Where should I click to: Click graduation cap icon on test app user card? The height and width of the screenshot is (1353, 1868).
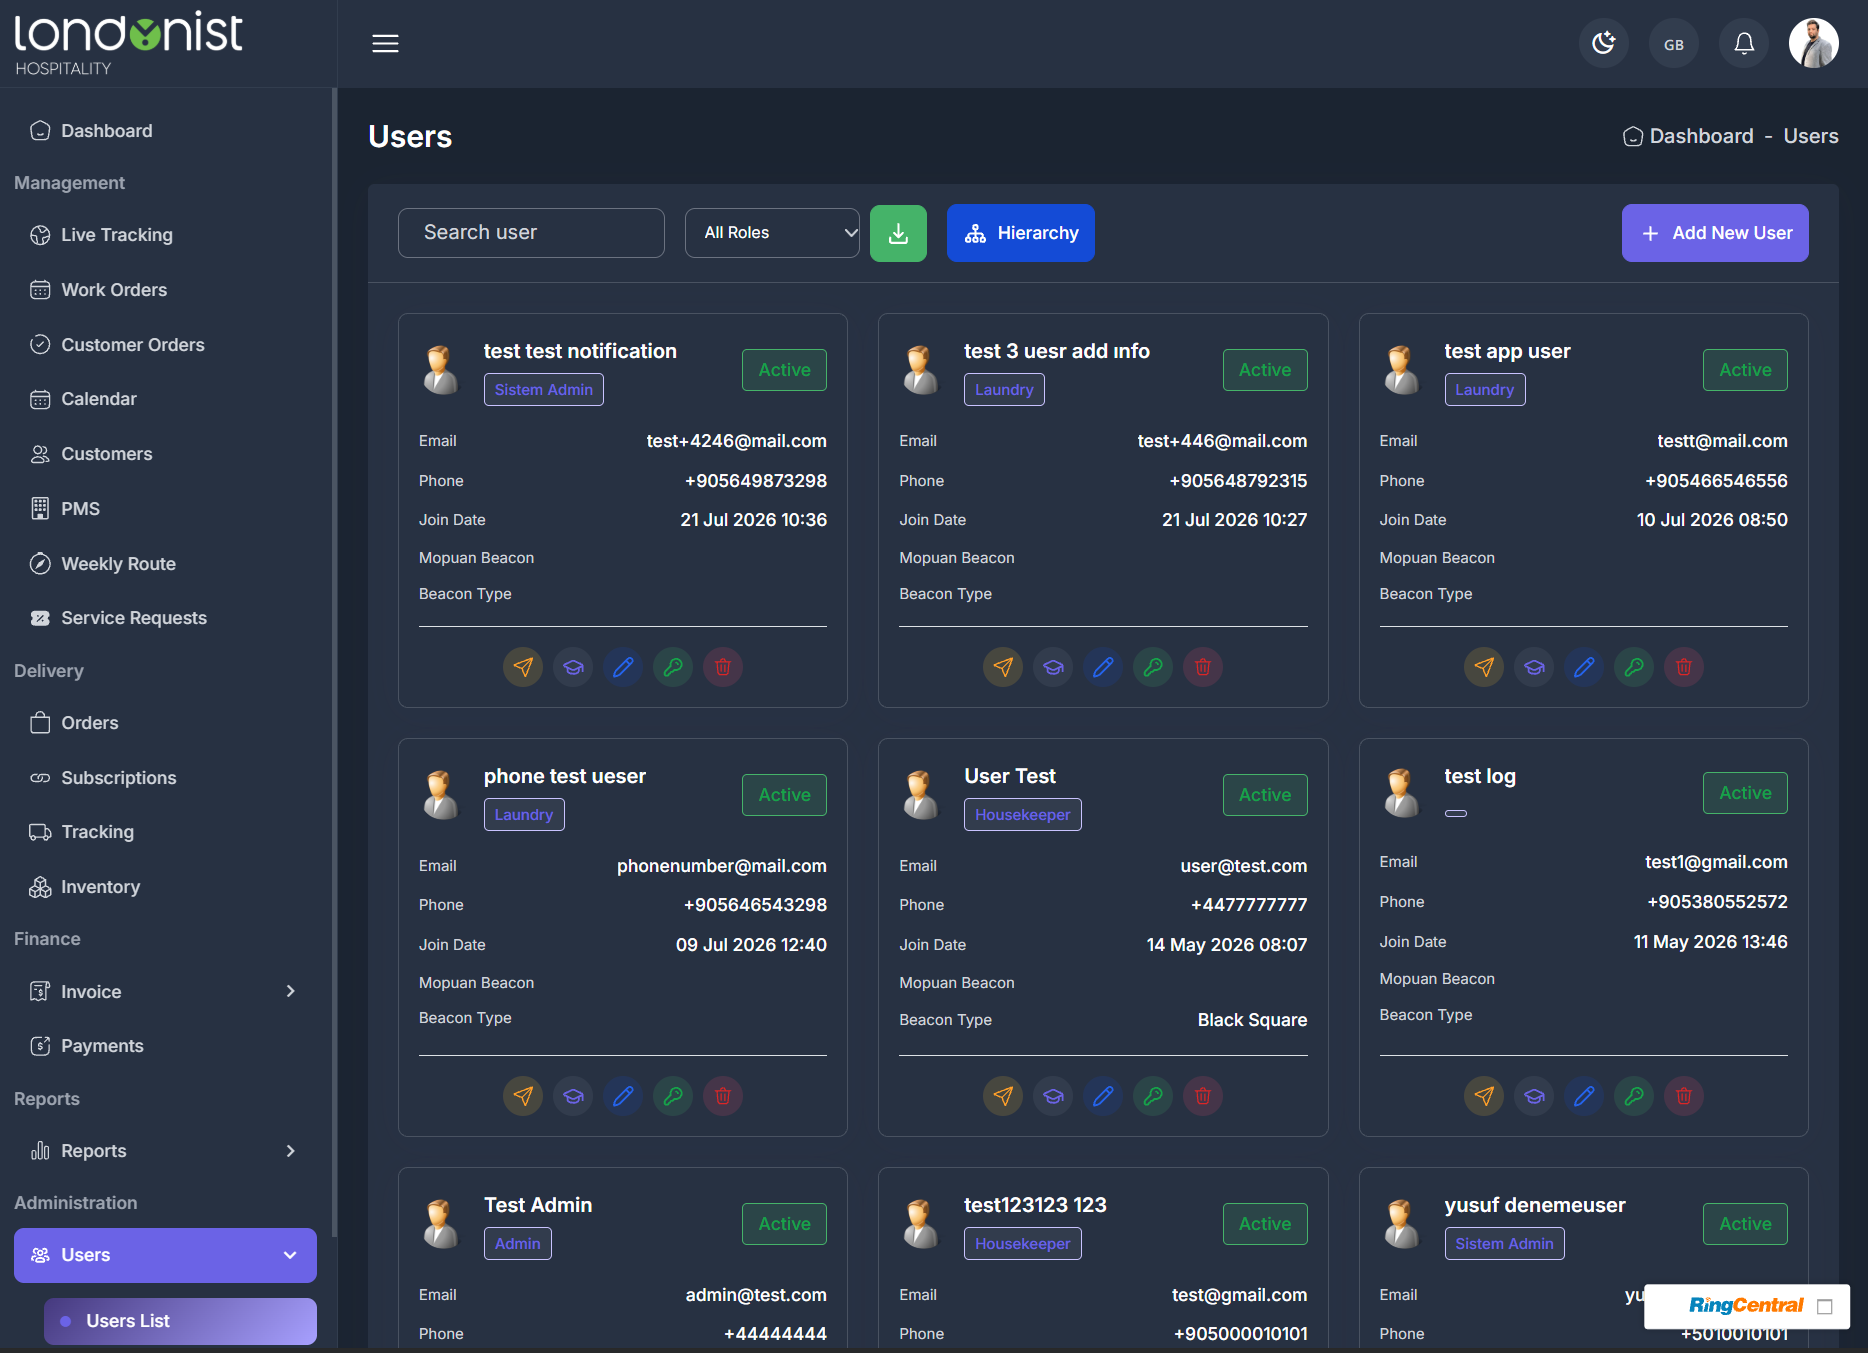click(x=1534, y=667)
